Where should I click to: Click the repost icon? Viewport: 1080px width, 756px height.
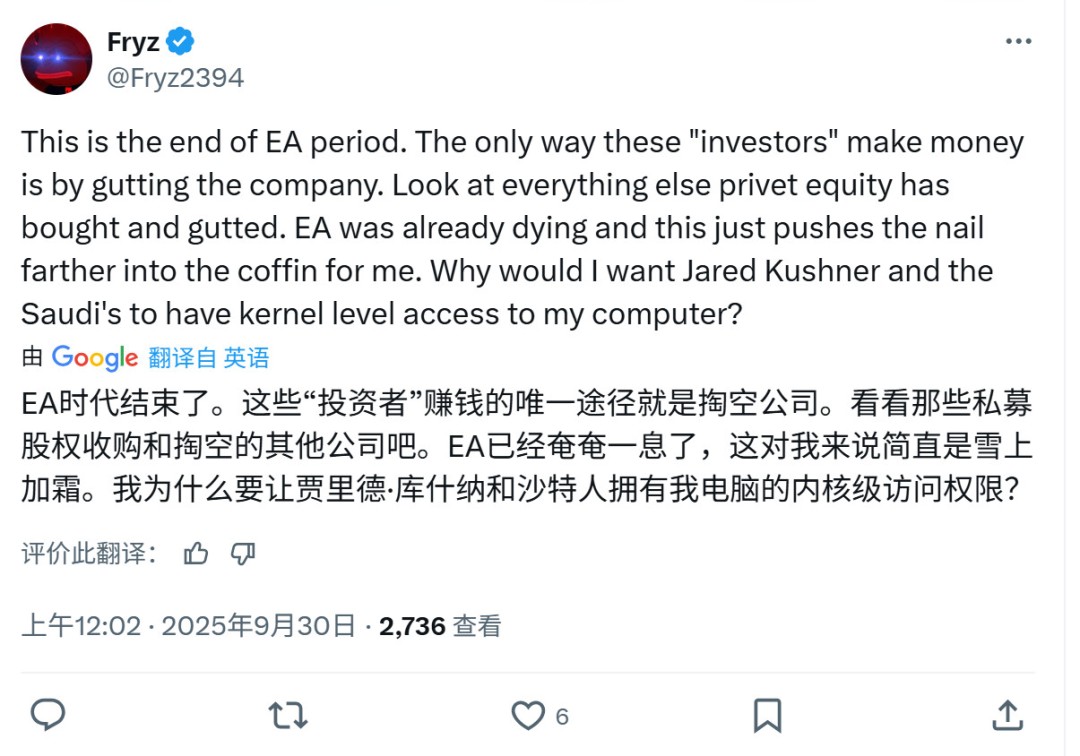pyautogui.click(x=287, y=716)
